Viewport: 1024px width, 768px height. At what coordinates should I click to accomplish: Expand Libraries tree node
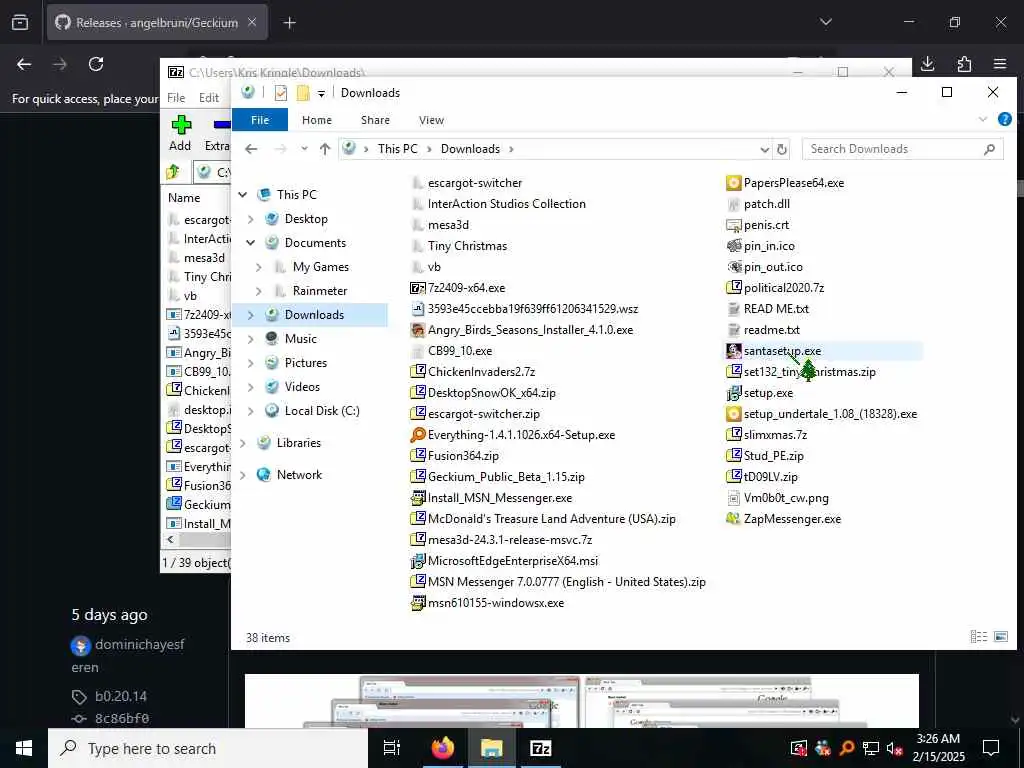243,443
